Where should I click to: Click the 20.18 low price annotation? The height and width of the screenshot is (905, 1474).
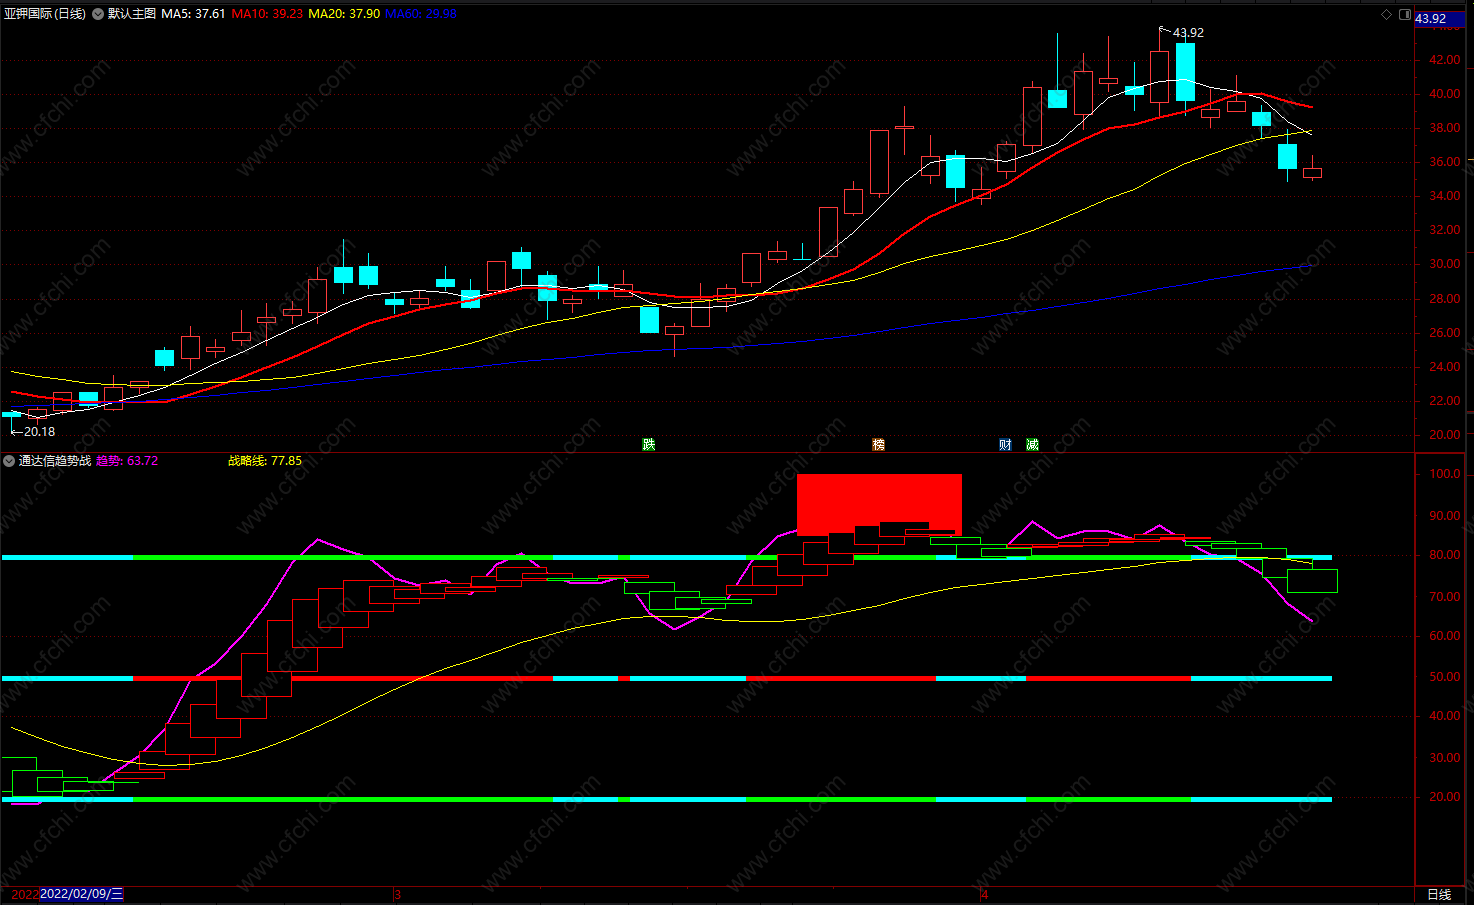click(x=39, y=432)
